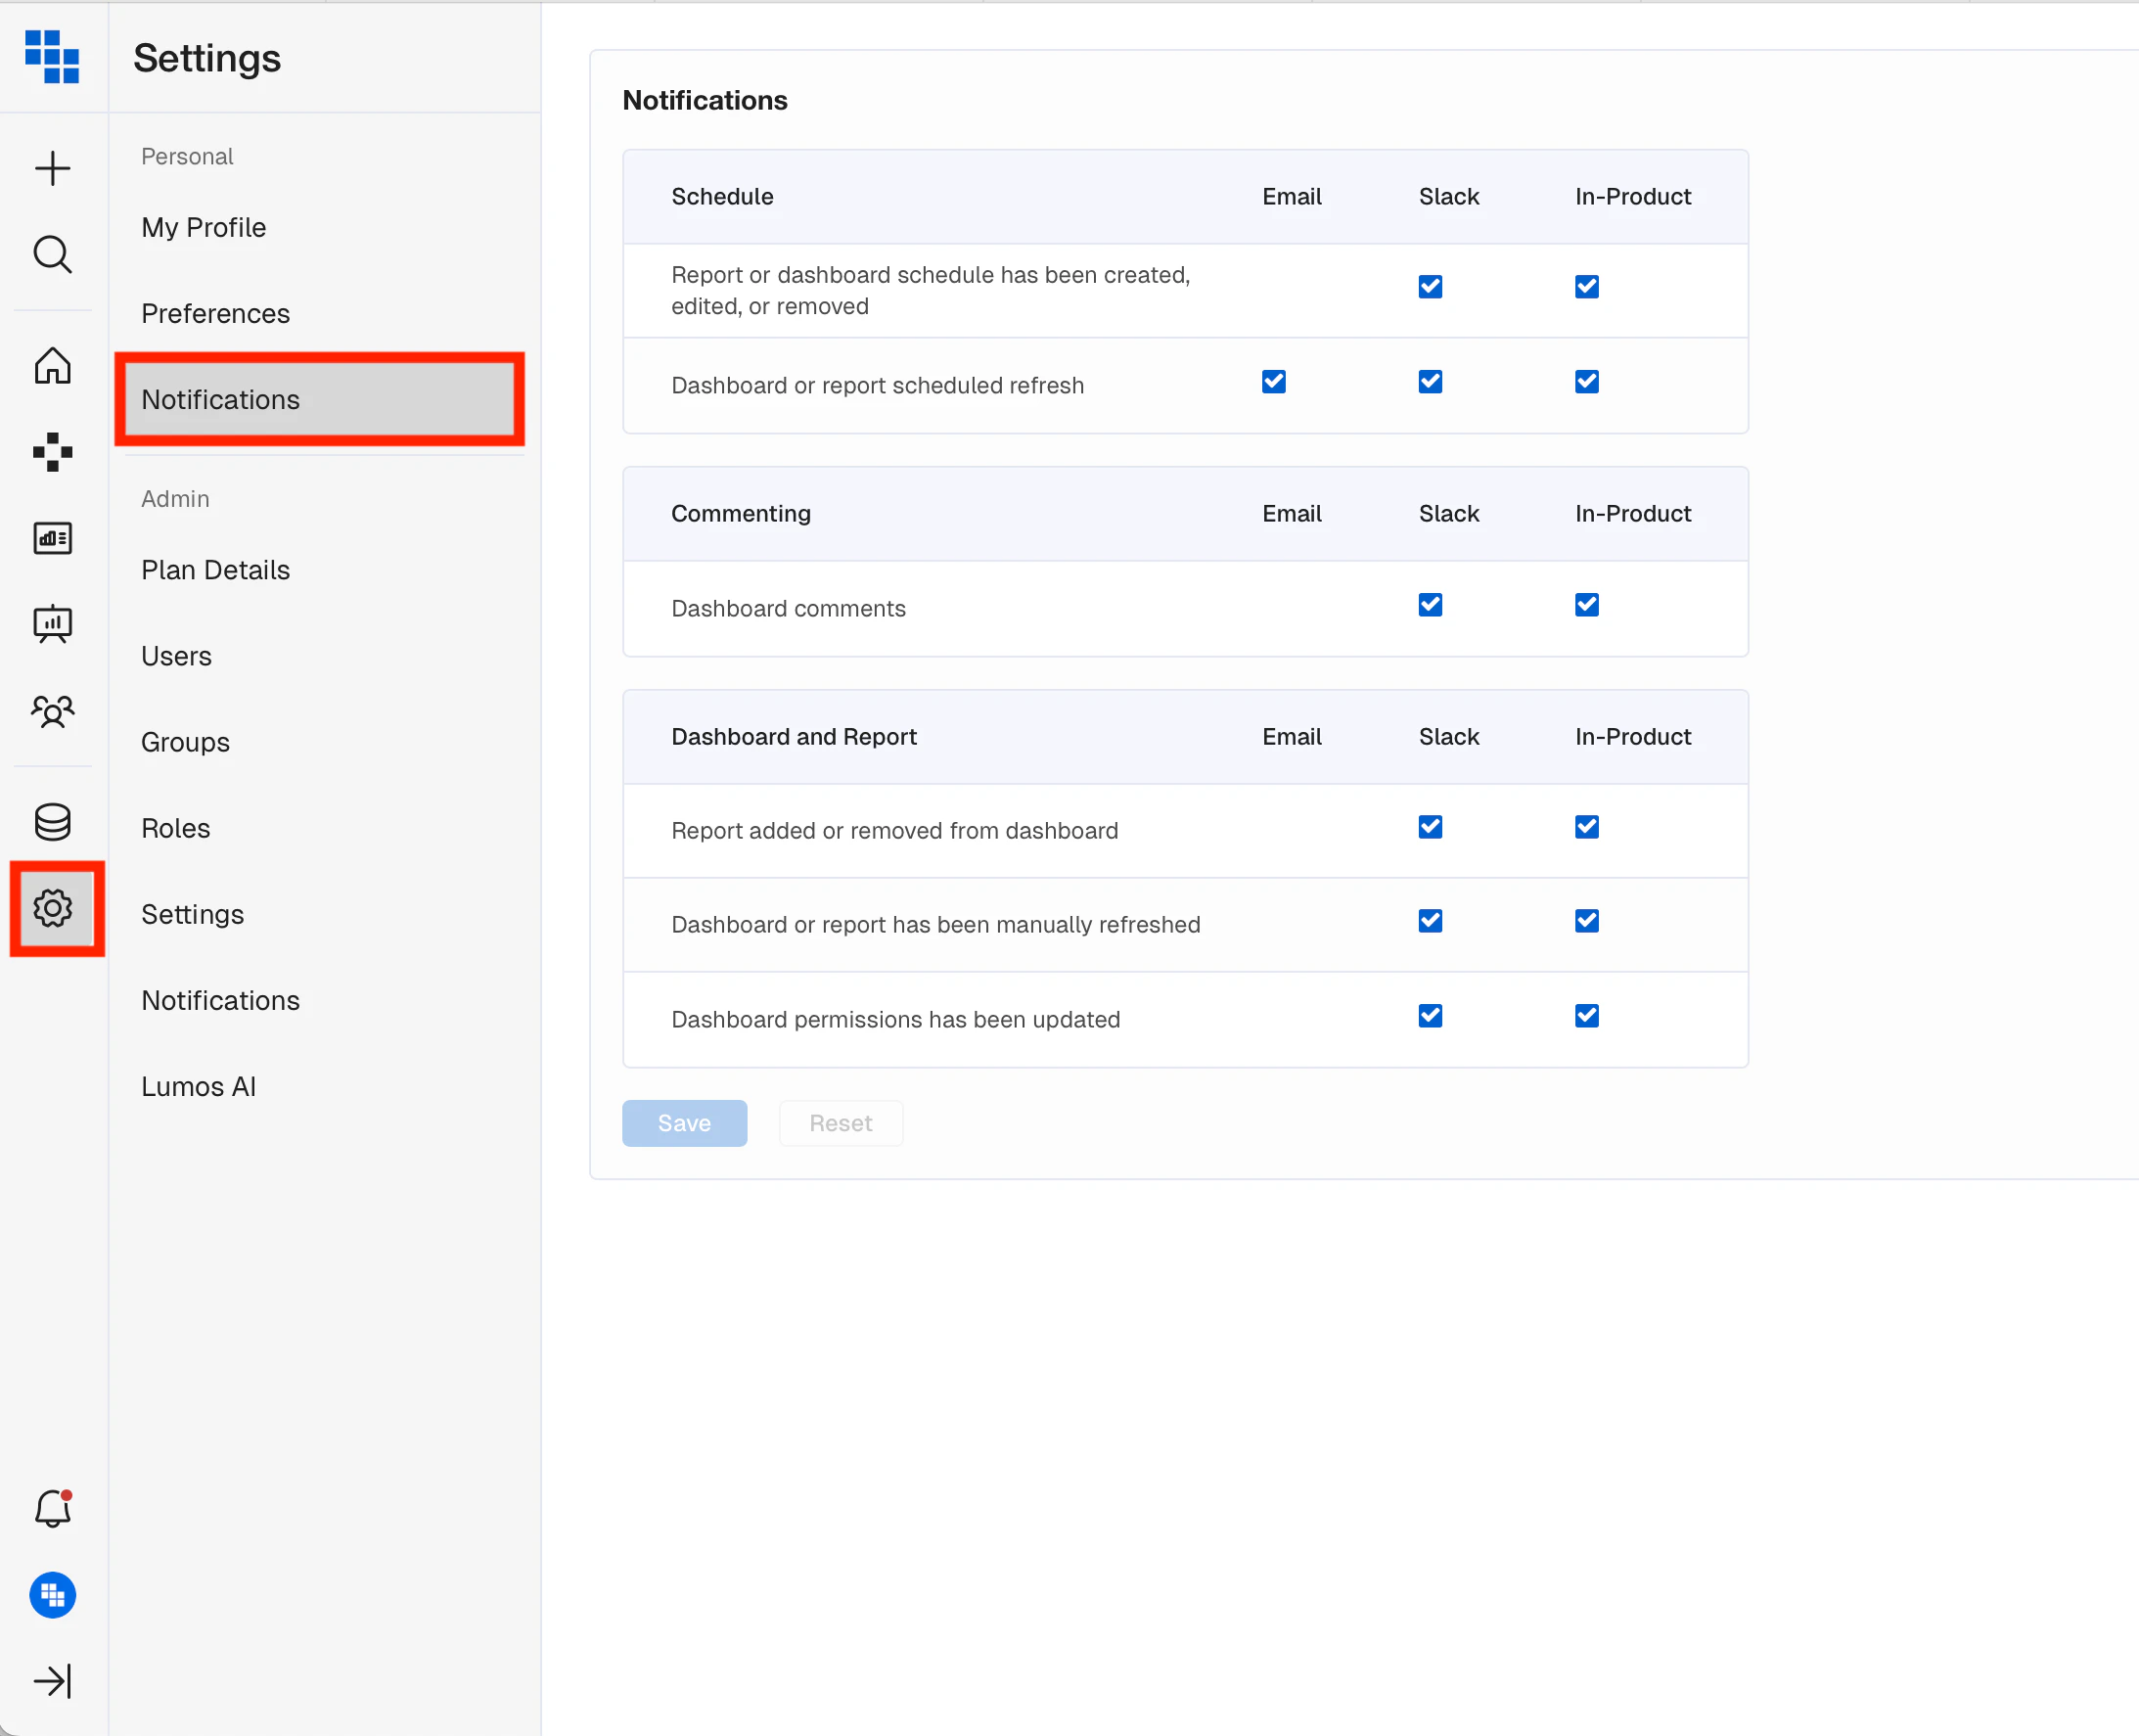
Task: Open notifications via the bell icon
Action: pyautogui.click(x=52, y=1508)
